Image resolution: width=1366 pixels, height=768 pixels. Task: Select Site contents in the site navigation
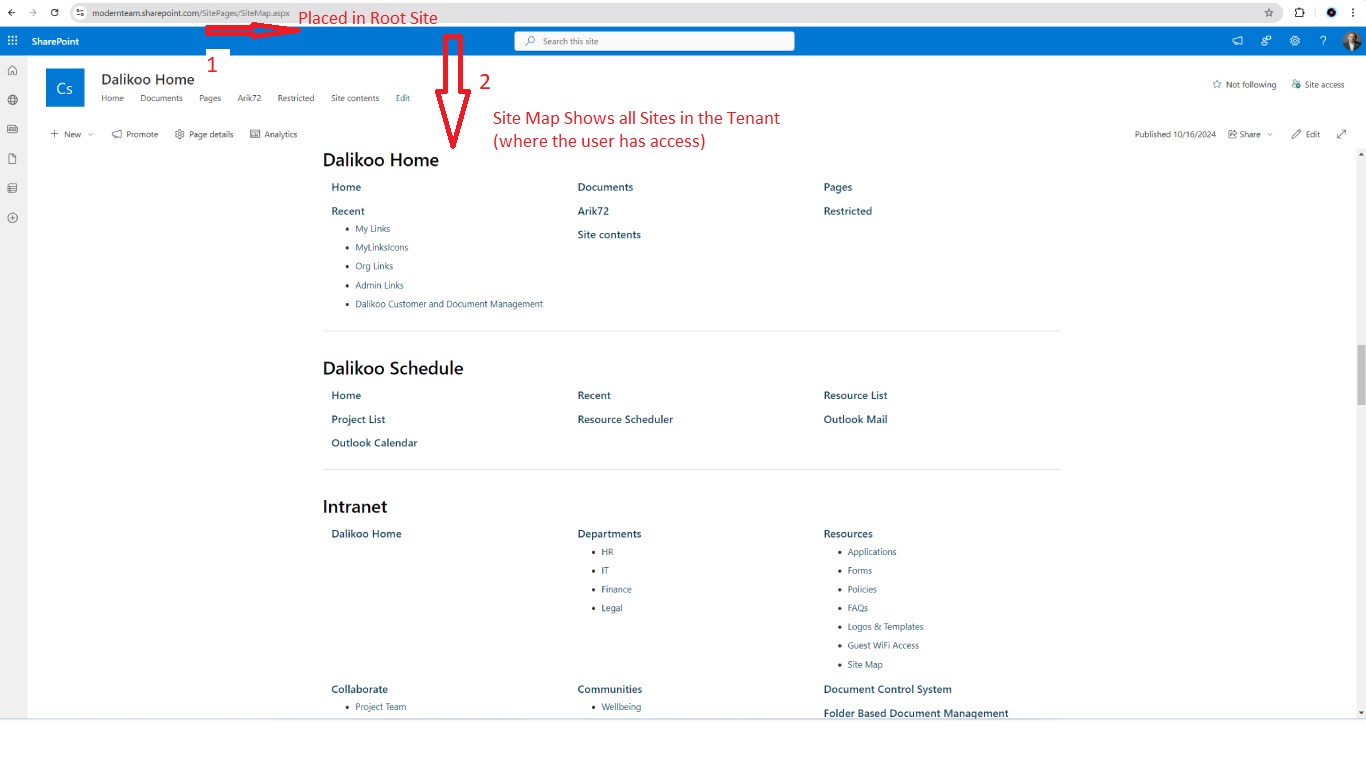pyautogui.click(x=355, y=98)
